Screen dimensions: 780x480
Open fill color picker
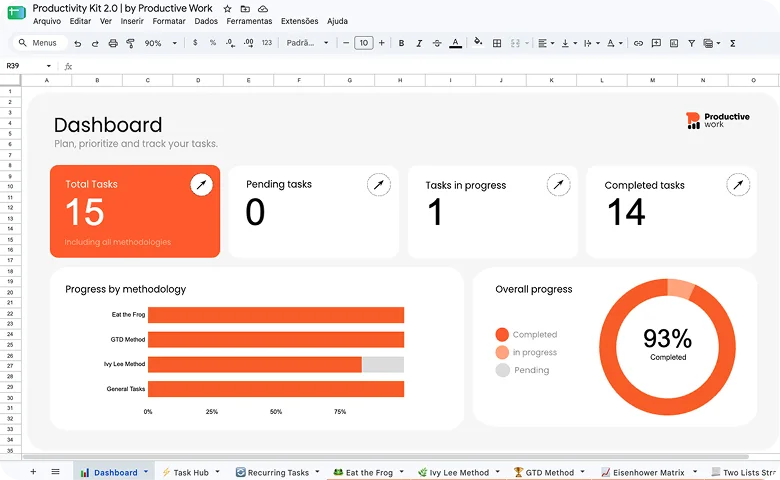(x=478, y=42)
